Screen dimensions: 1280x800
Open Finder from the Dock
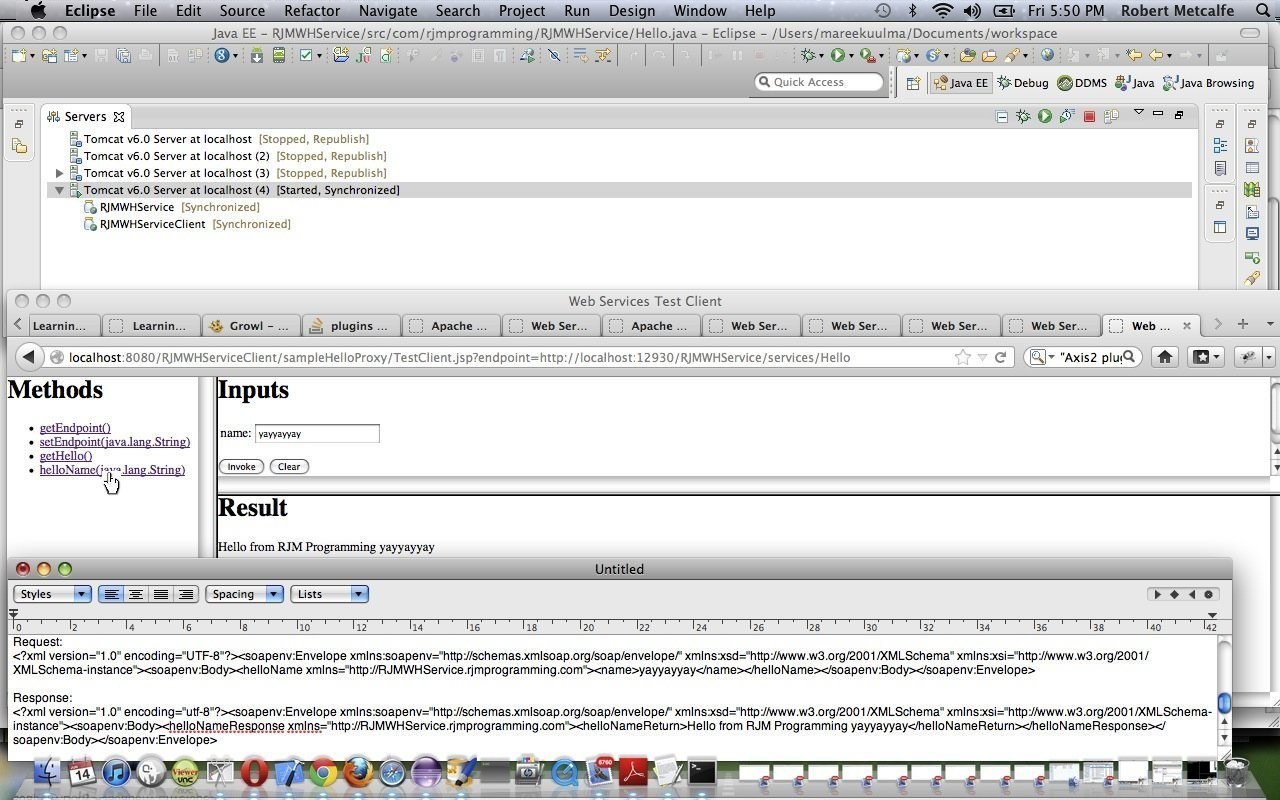click(47, 772)
